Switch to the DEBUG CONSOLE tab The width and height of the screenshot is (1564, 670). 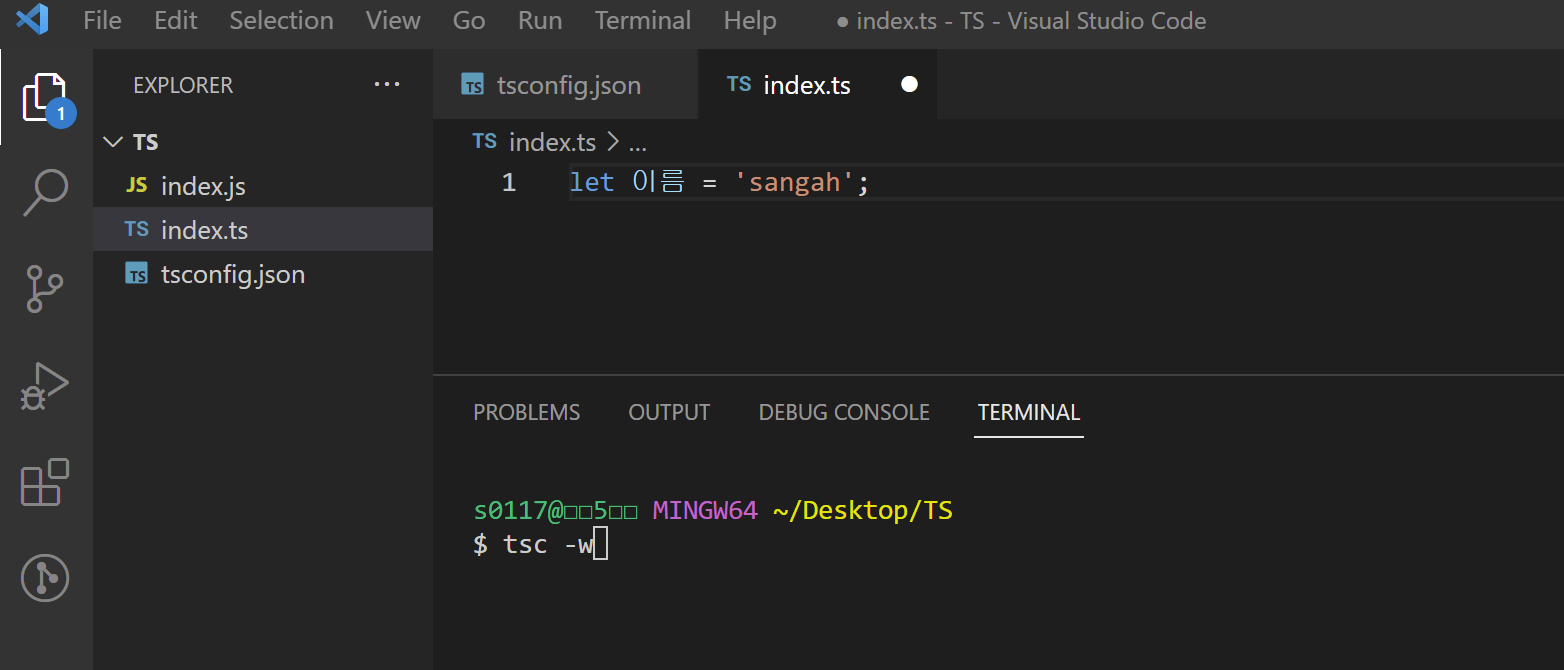(844, 412)
